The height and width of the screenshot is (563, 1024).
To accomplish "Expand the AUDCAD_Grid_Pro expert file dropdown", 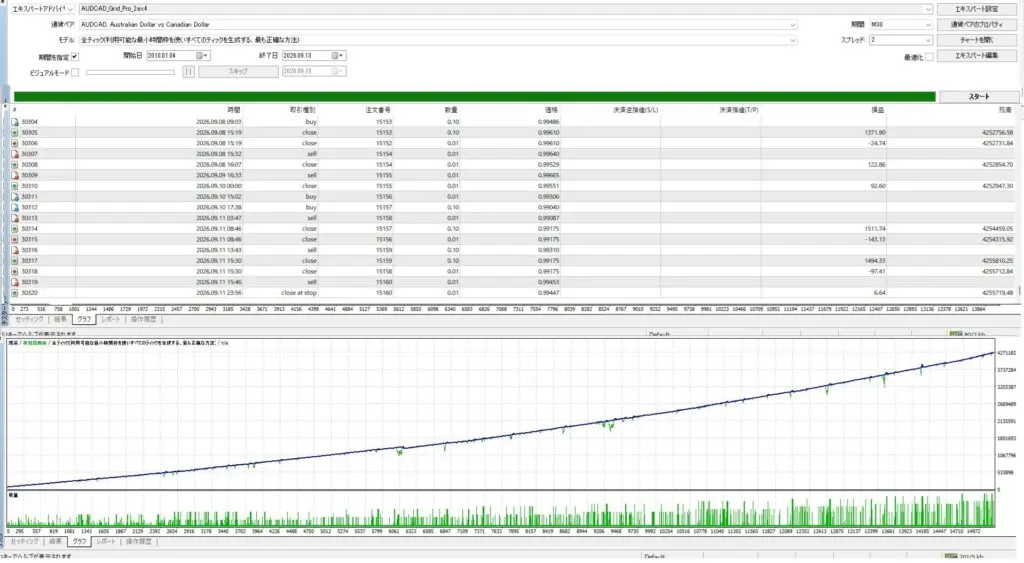I will click(x=927, y=9).
